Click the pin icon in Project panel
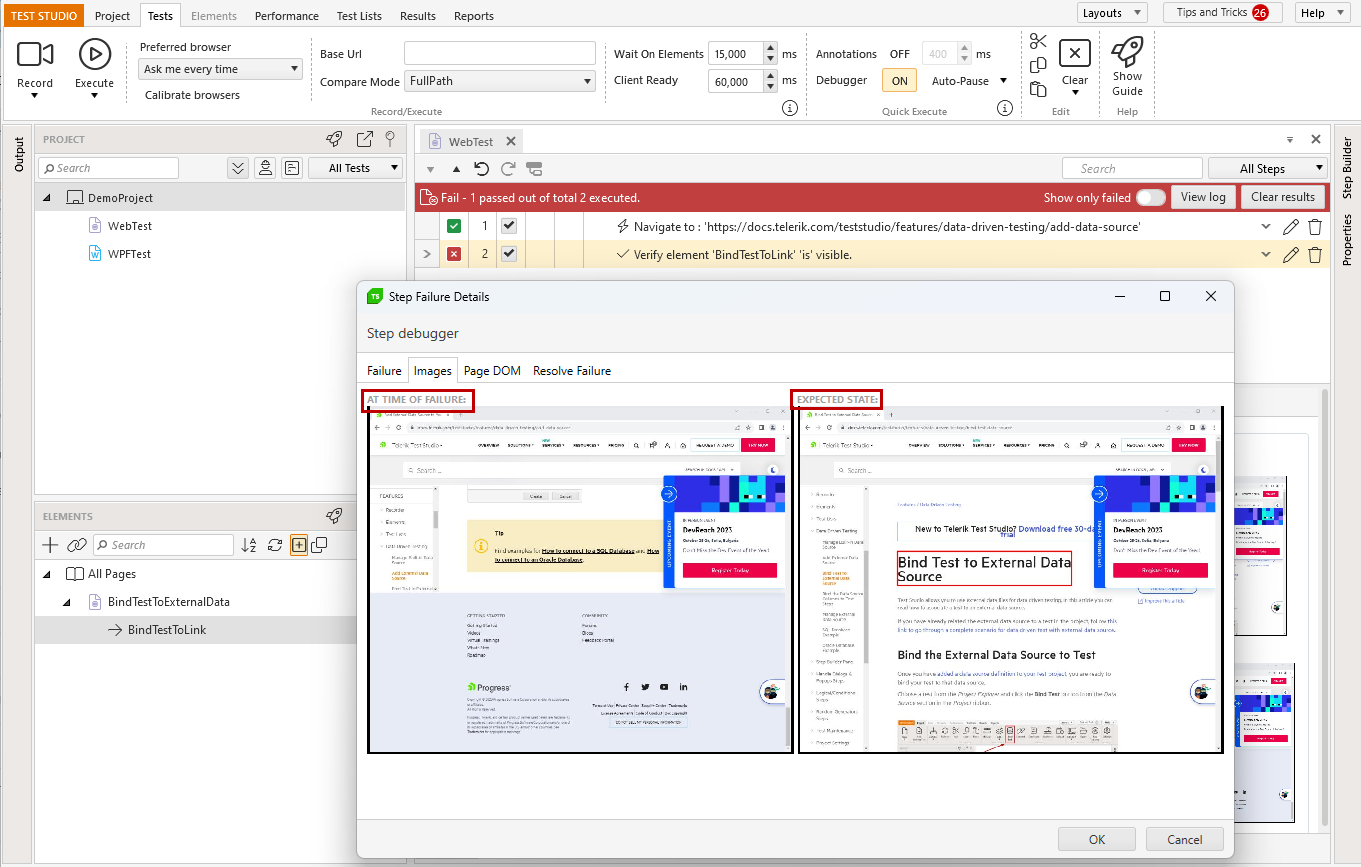The height and width of the screenshot is (867, 1361). pyautogui.click(x=391, y=139)
